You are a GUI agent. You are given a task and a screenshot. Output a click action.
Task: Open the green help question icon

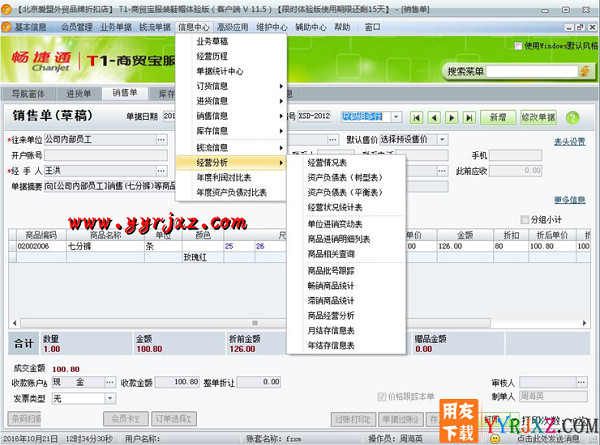click(572, 117)
